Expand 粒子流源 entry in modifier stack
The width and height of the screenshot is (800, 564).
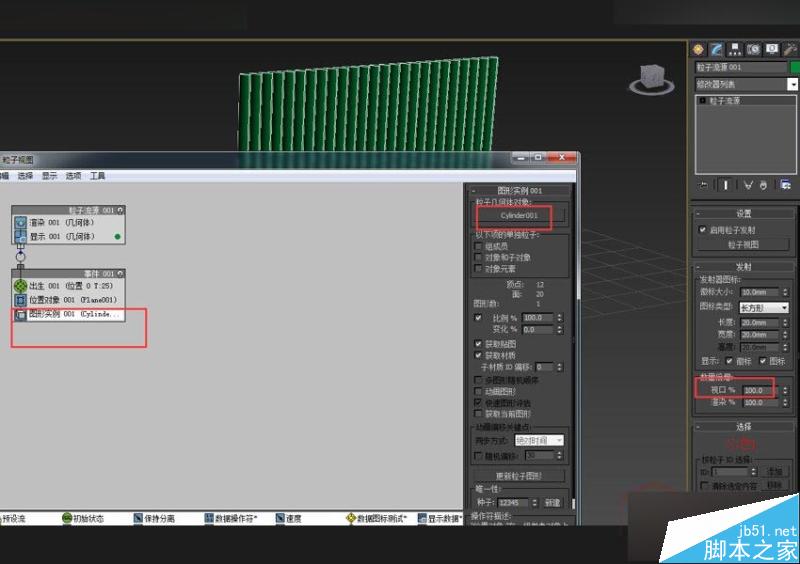(703, 101)
